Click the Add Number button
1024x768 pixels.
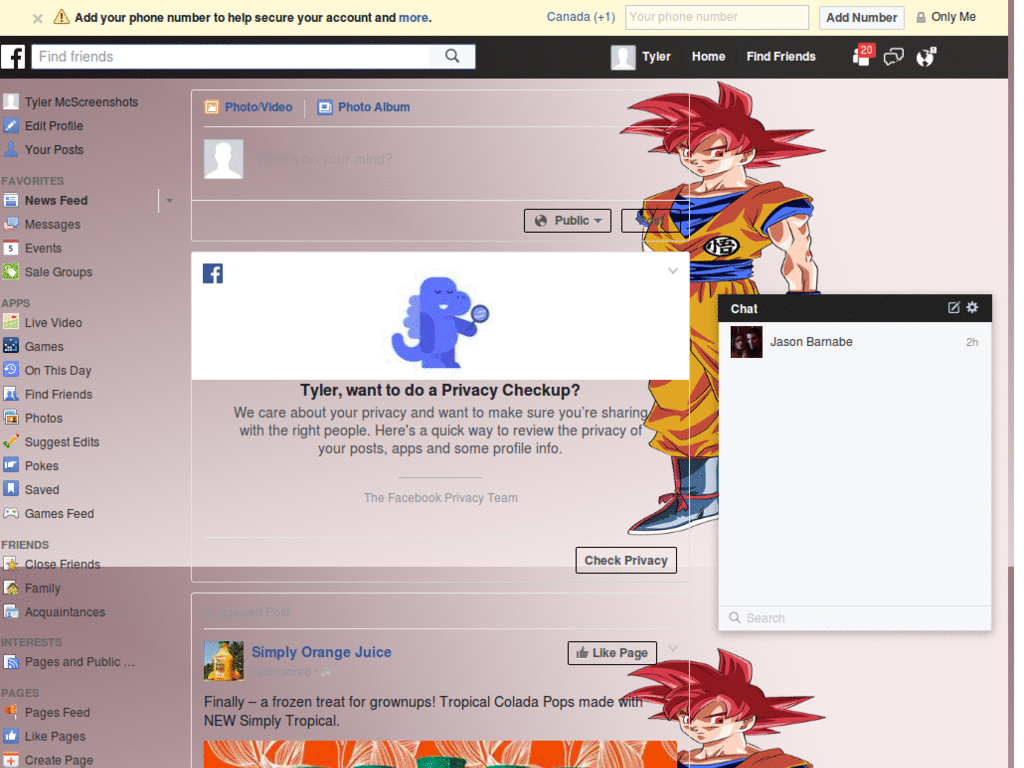pyautogui.click(x=861, y=17)
